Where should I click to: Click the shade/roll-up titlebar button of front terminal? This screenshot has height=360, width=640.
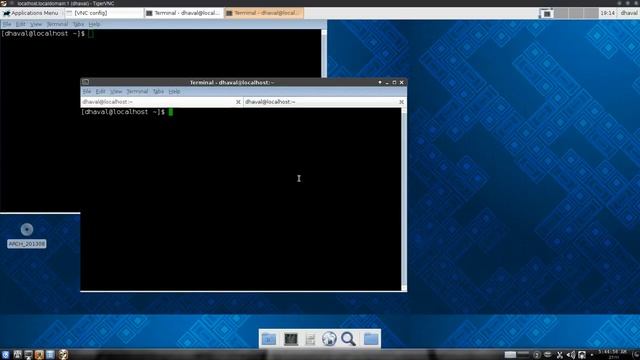380,82
